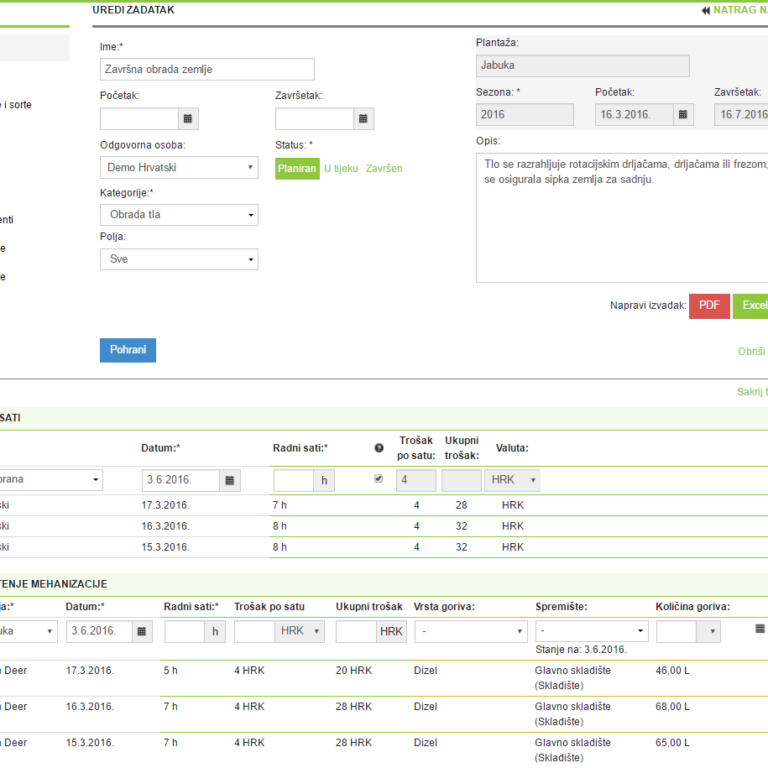
Task: Set status to Planiran
Action: click(x=297, y=168)
